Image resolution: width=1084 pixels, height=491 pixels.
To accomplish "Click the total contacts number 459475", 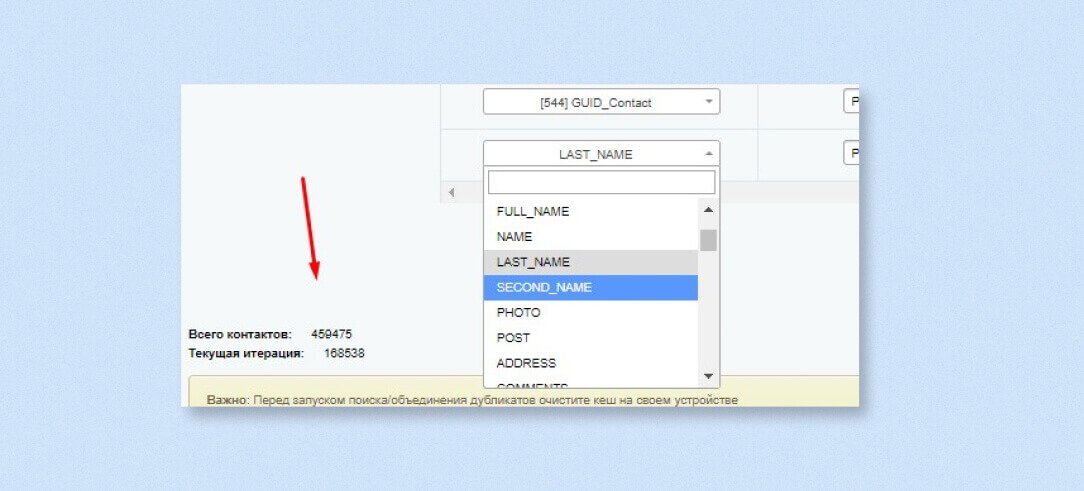I will (331, 334).
